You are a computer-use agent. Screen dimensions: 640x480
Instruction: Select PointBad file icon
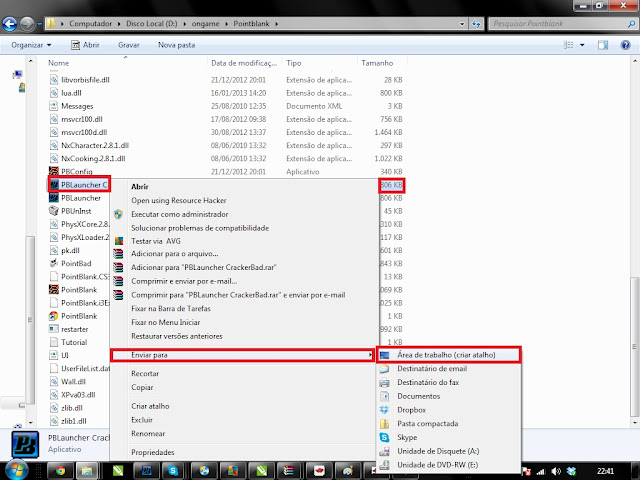click(x=53, y=263)
